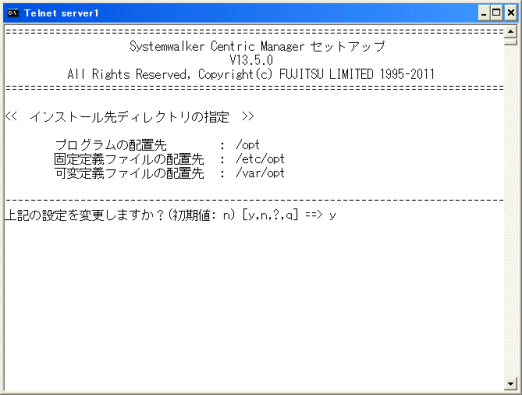Click the Telnet server1 title bar text
Viewport: 522px width, 395px height.
click(61, 13)
